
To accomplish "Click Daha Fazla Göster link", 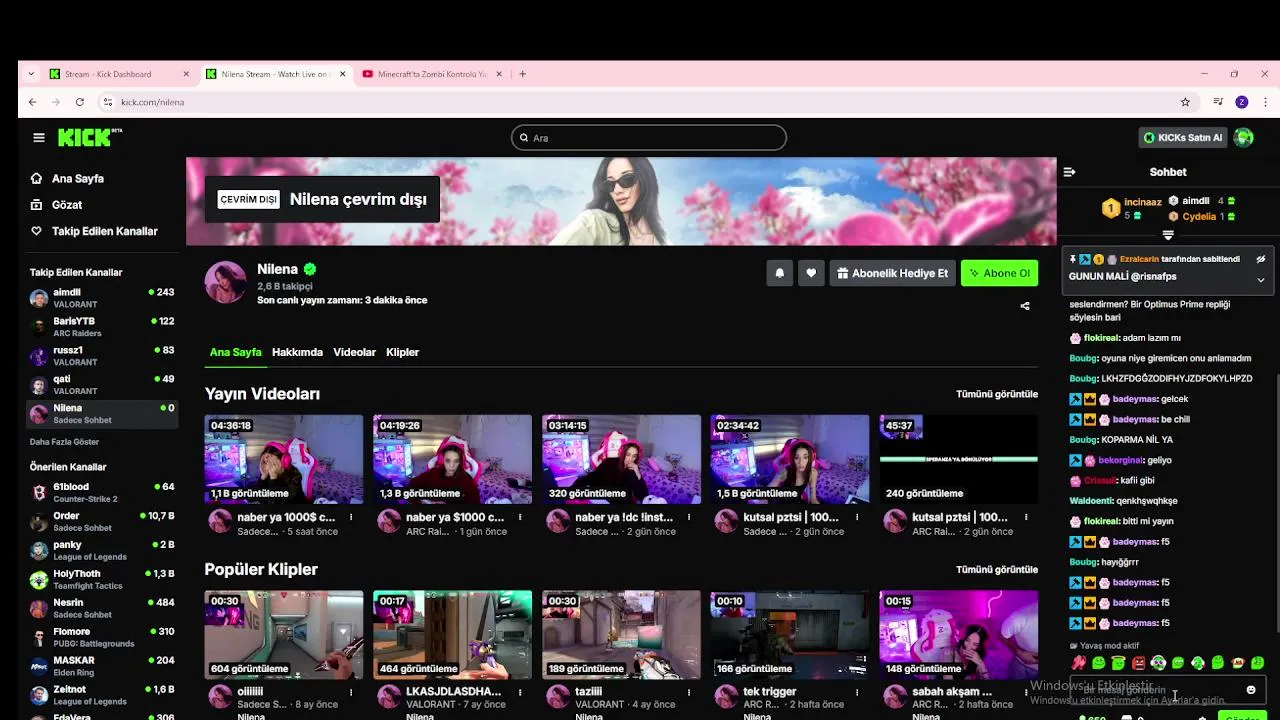I will tap(64, 442).
